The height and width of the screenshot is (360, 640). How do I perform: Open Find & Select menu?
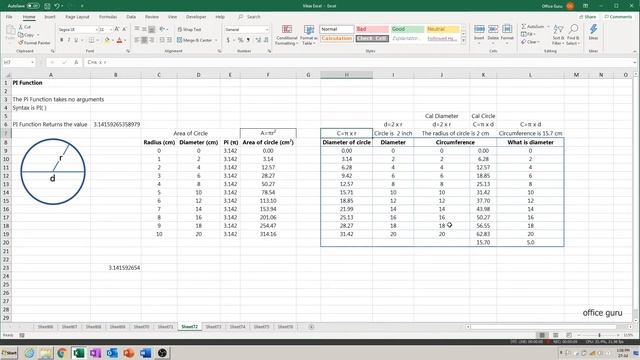point(573,35)
